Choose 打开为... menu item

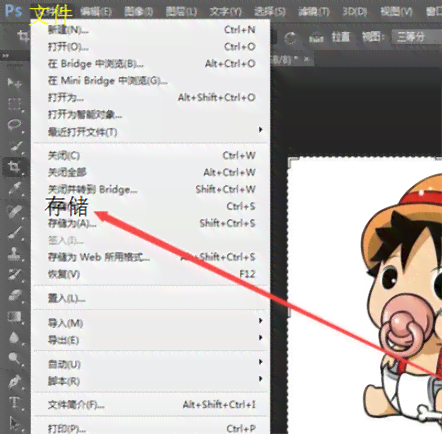(151, 98)
